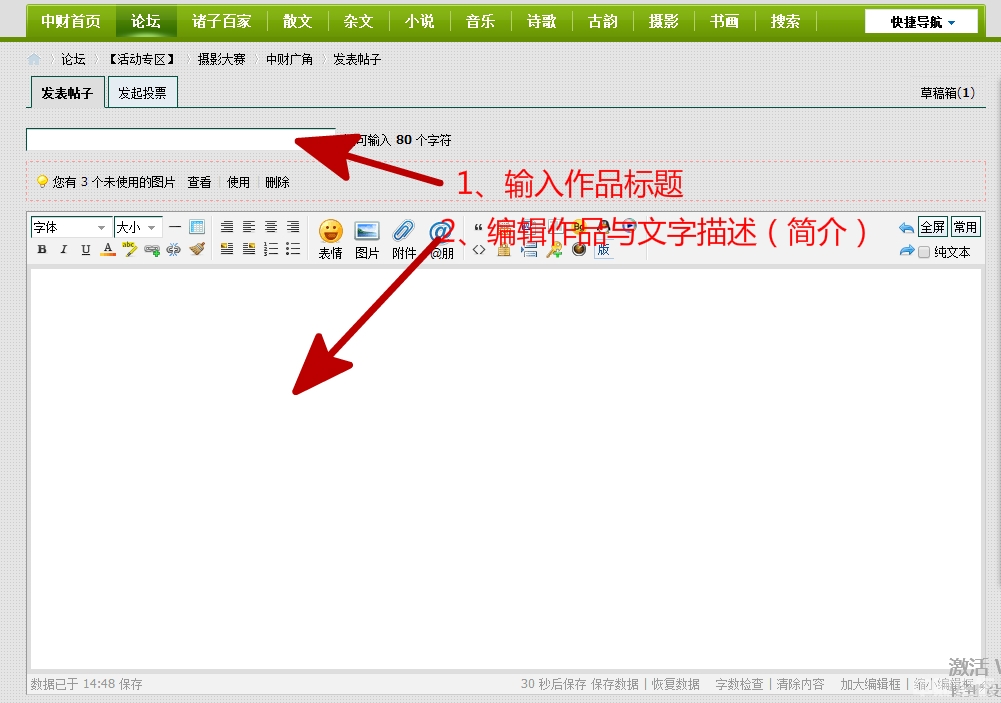The height and width of the screenshot is (703, 1001).
Task: Open the 大小 font size dropdown
Action: (137, 227)
